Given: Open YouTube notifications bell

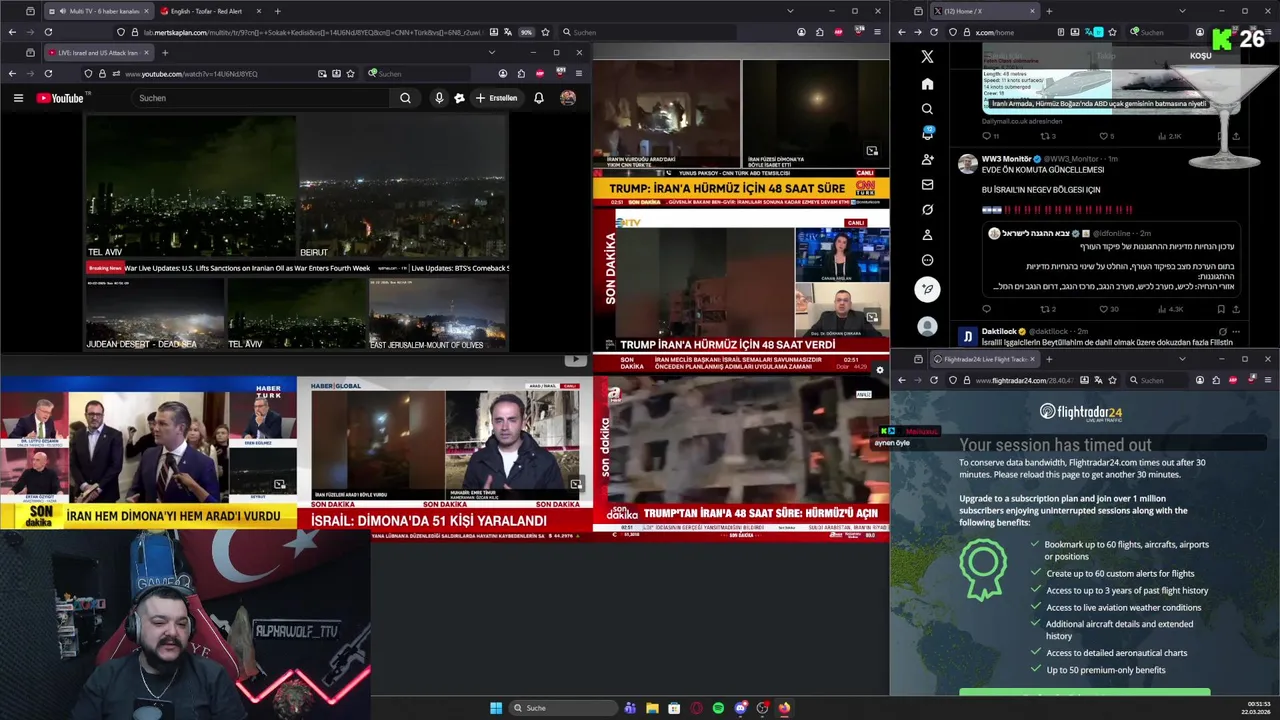Looking at the screenshot, I should pos(539,98).
